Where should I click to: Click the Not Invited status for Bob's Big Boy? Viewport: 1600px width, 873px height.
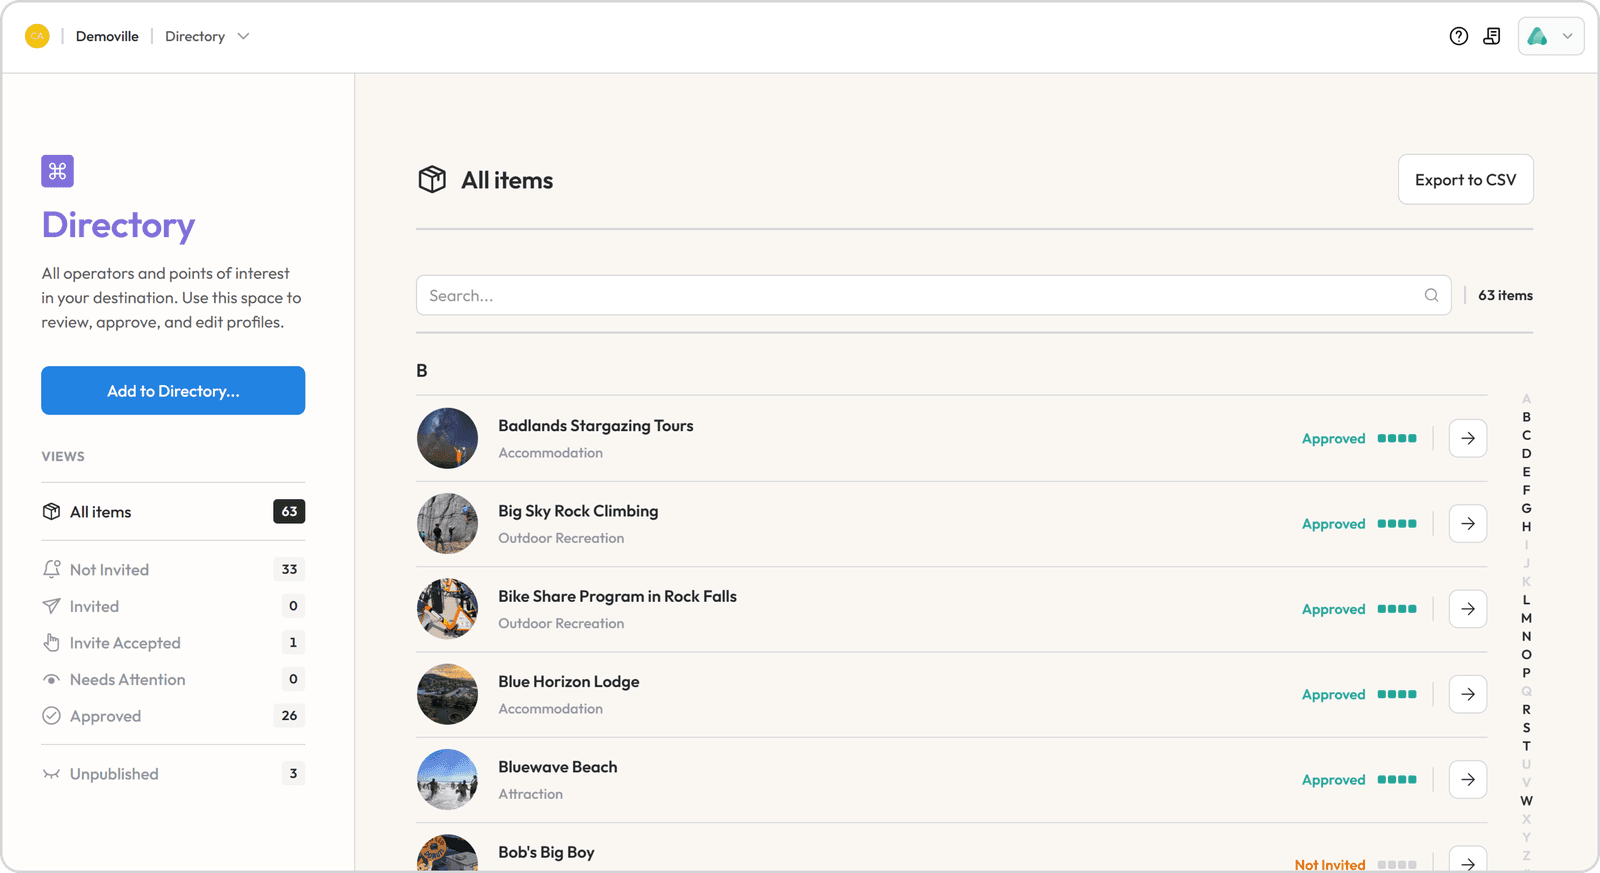pos(1330,865)
